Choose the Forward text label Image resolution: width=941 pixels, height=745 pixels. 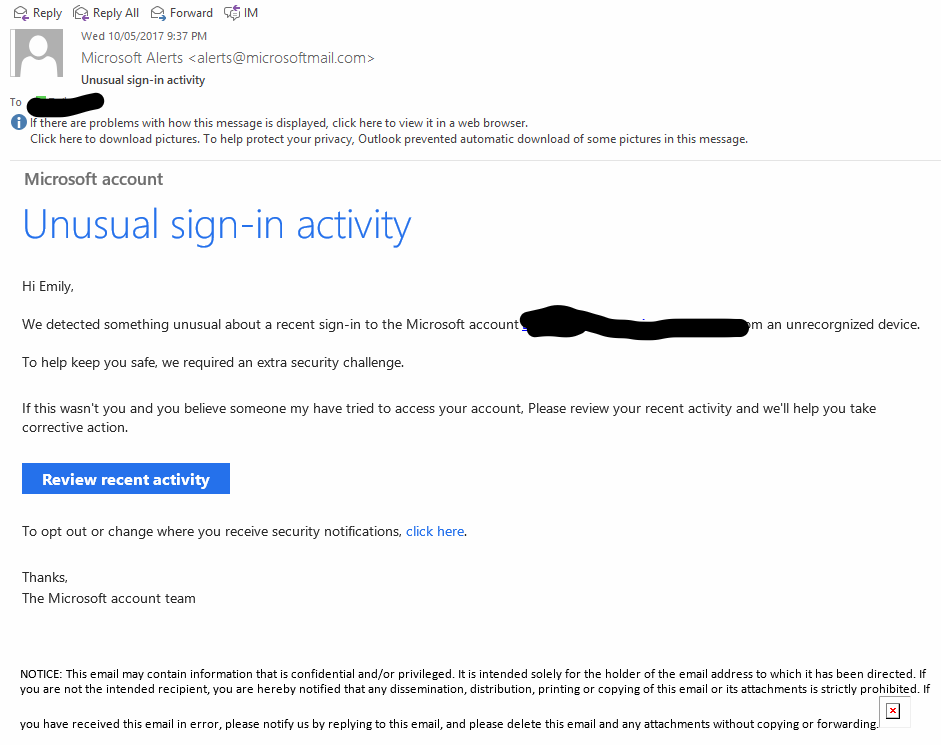(x=191, y=13)
